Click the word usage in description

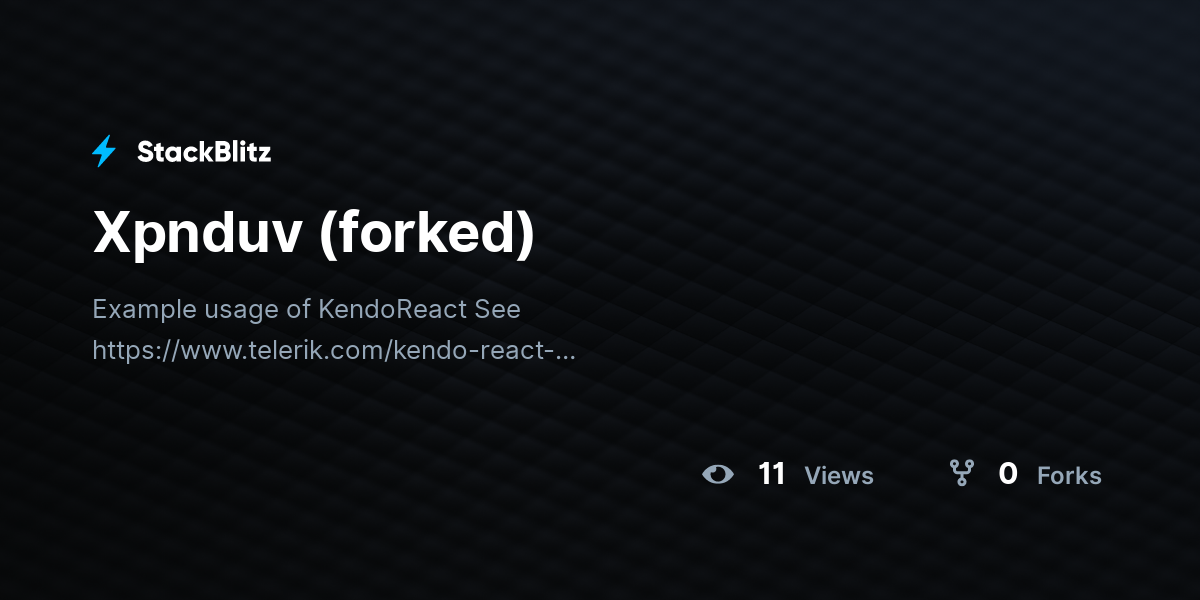click(215, 311)
